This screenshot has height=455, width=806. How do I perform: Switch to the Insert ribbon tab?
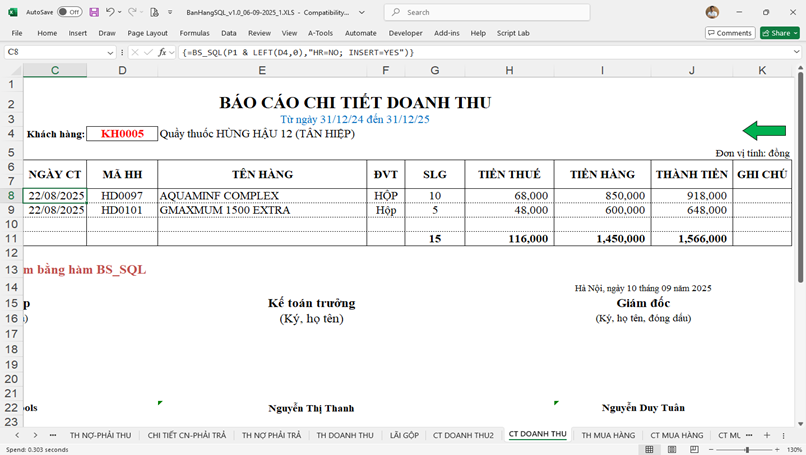pos(78,33)
